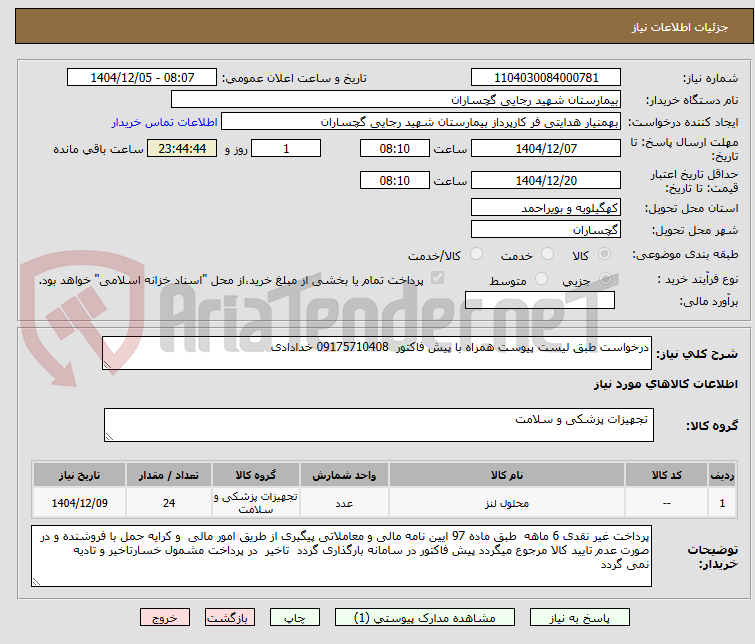
Task: Click the گروه کالا text area
Action: click(x=378, y=425)
